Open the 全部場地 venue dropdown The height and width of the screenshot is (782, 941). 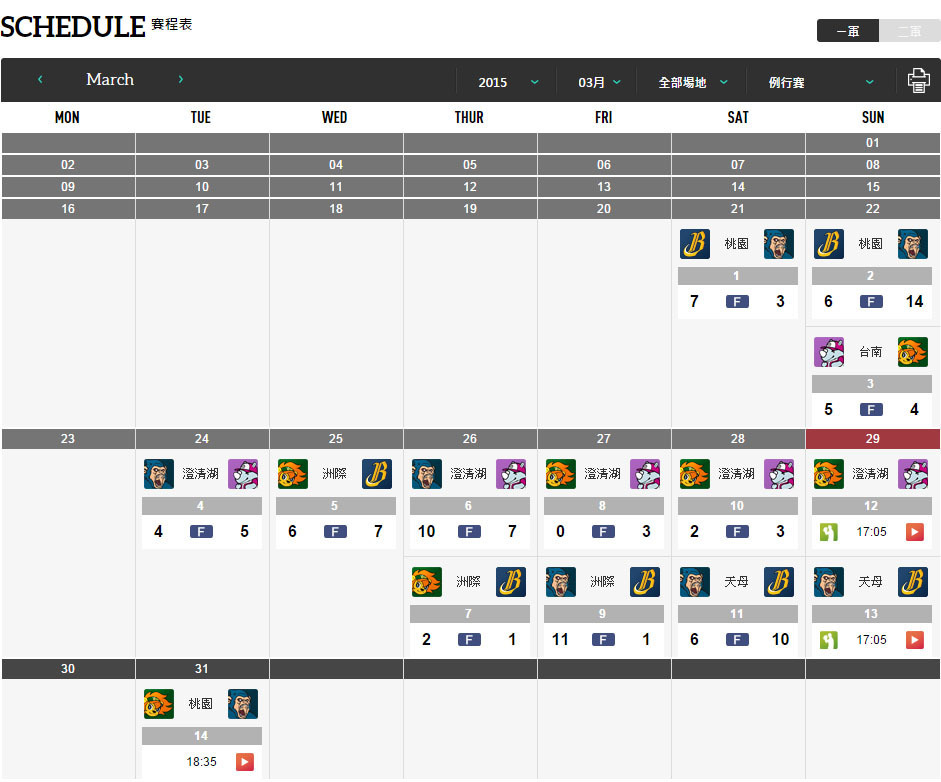point(692,82)
